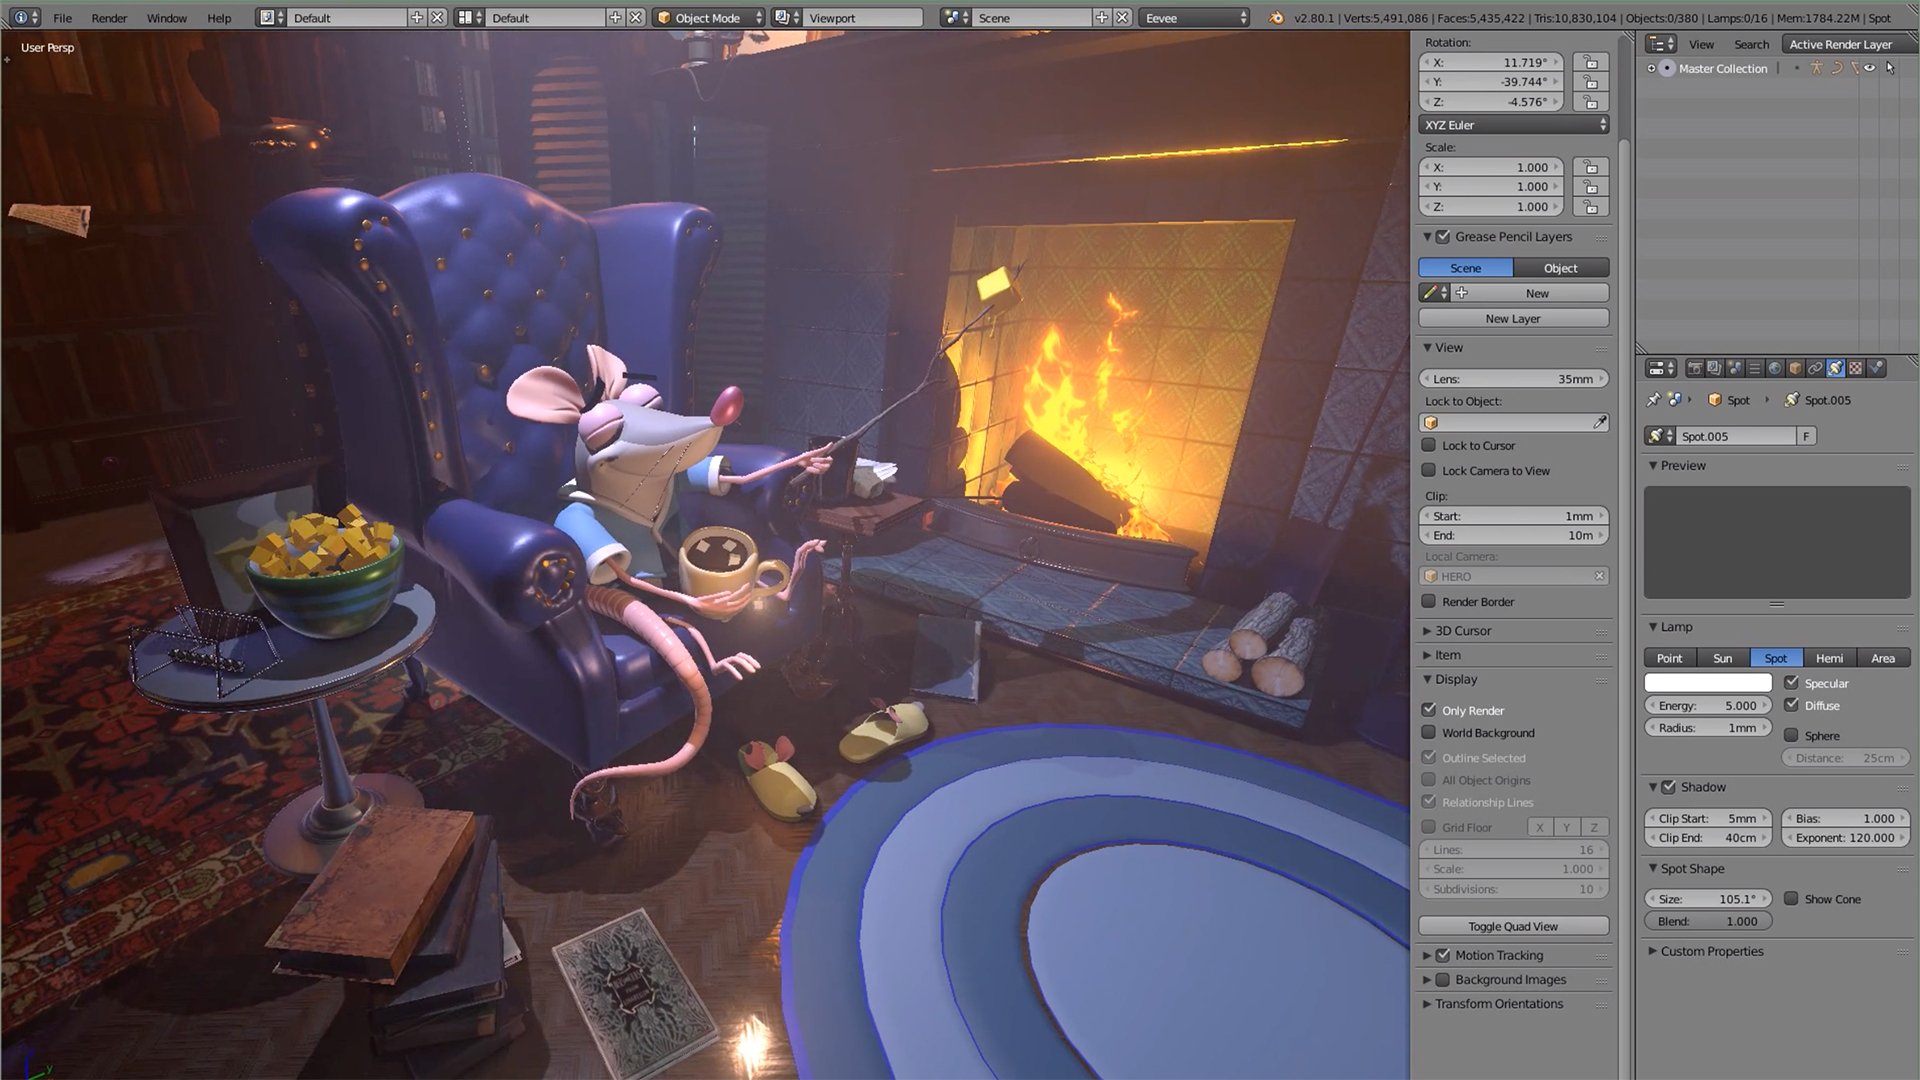Open Object properties via the cube icon

pyautogui.click(x=1795, y=368)
